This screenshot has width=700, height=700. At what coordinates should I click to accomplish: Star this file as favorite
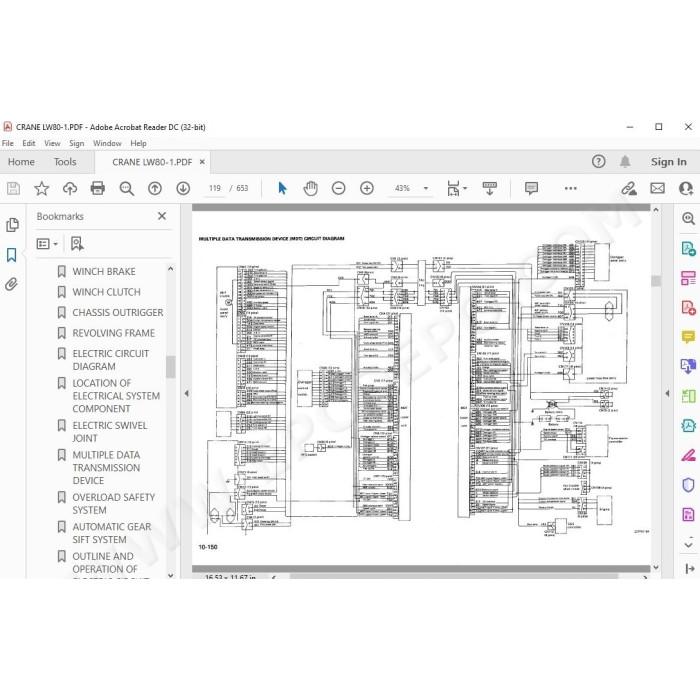(42, 188)
